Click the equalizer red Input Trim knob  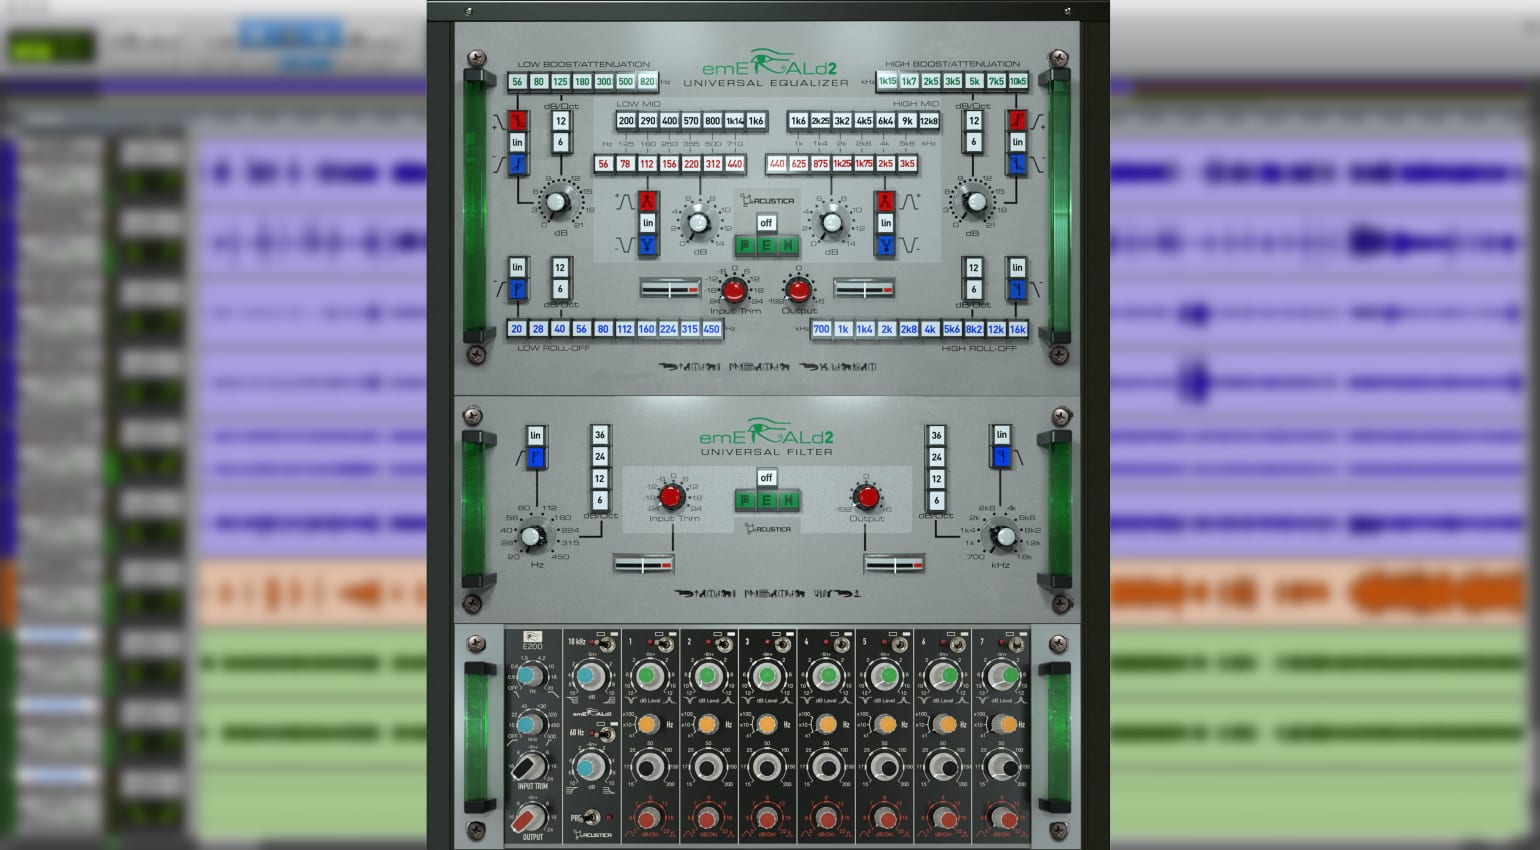[734, 290]
